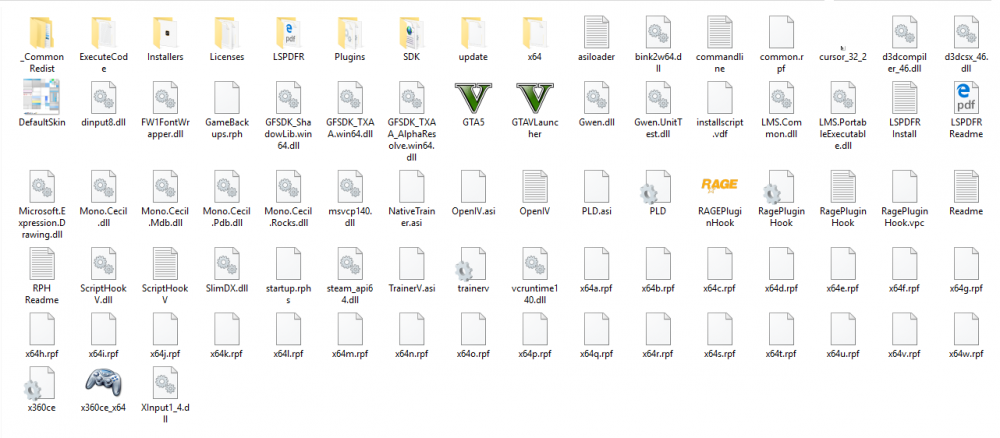The height and width of the screenshot is (438, 1000).
Task: Open the _CommonRedist folder
Action: tap(41, 33)
